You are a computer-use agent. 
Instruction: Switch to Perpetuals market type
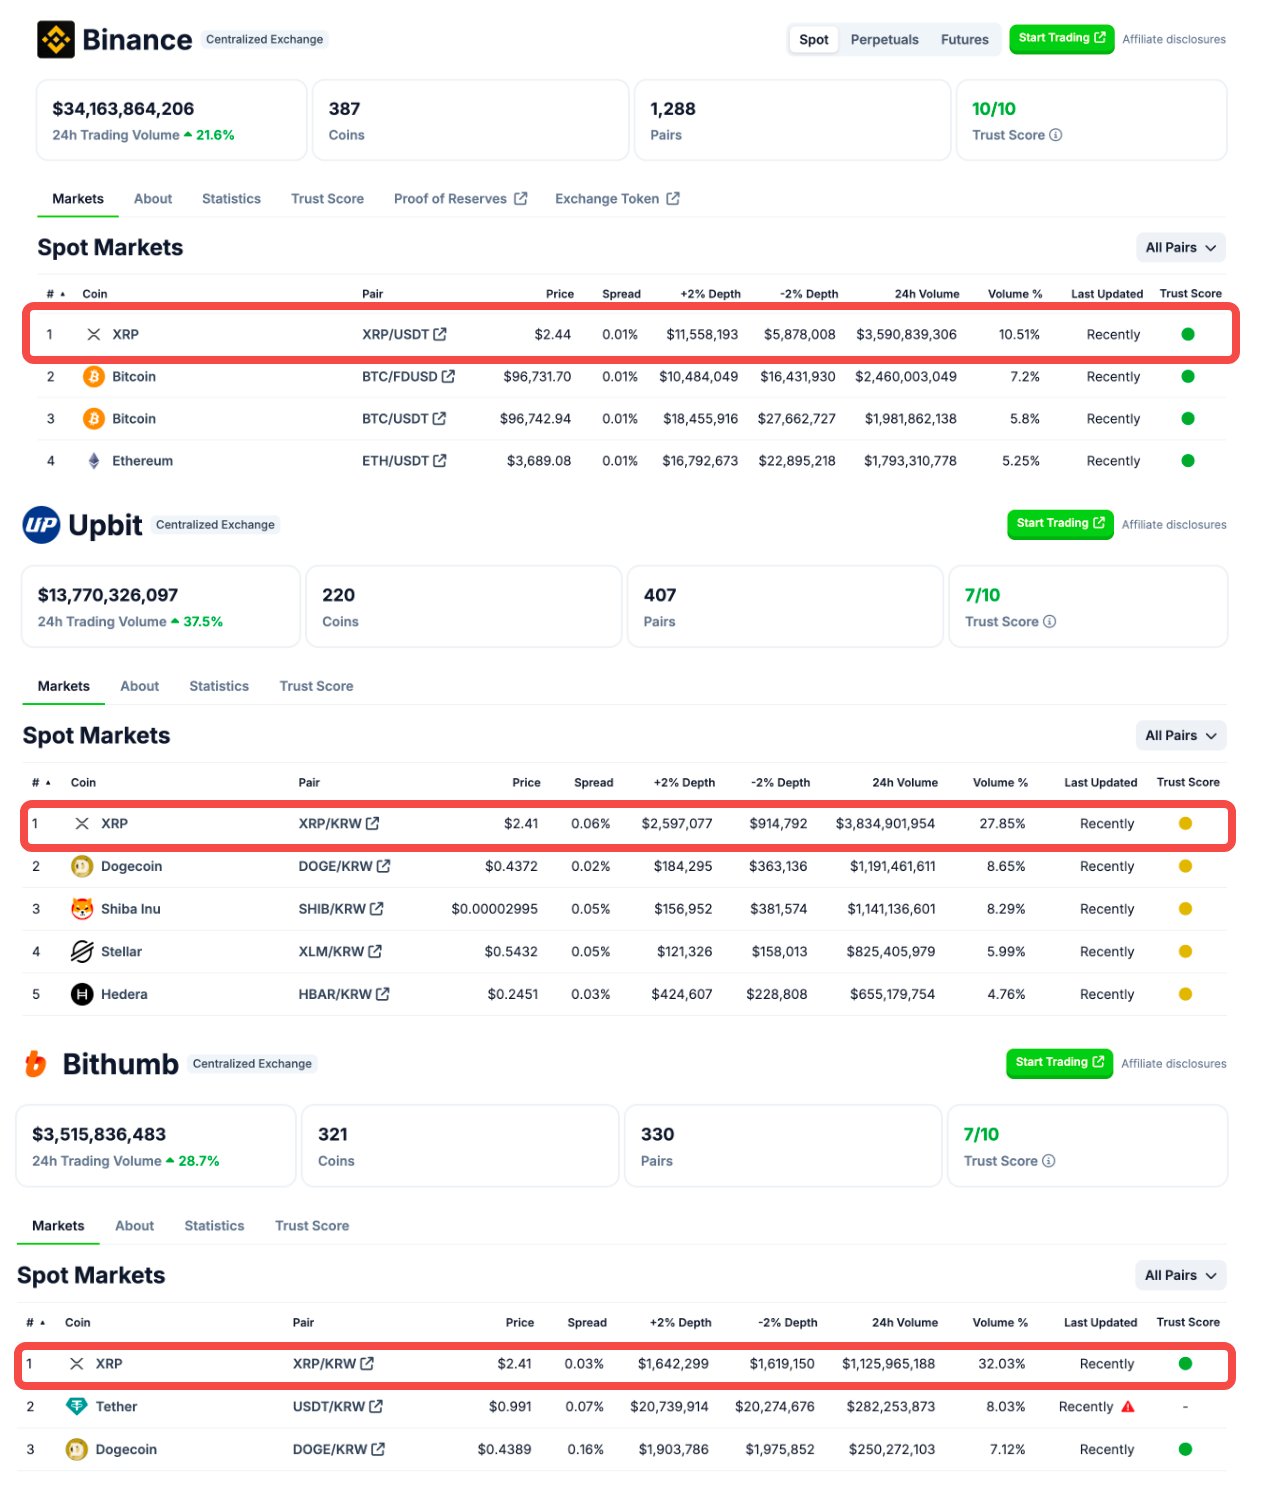pyautogui.click(x=885, y=40)
